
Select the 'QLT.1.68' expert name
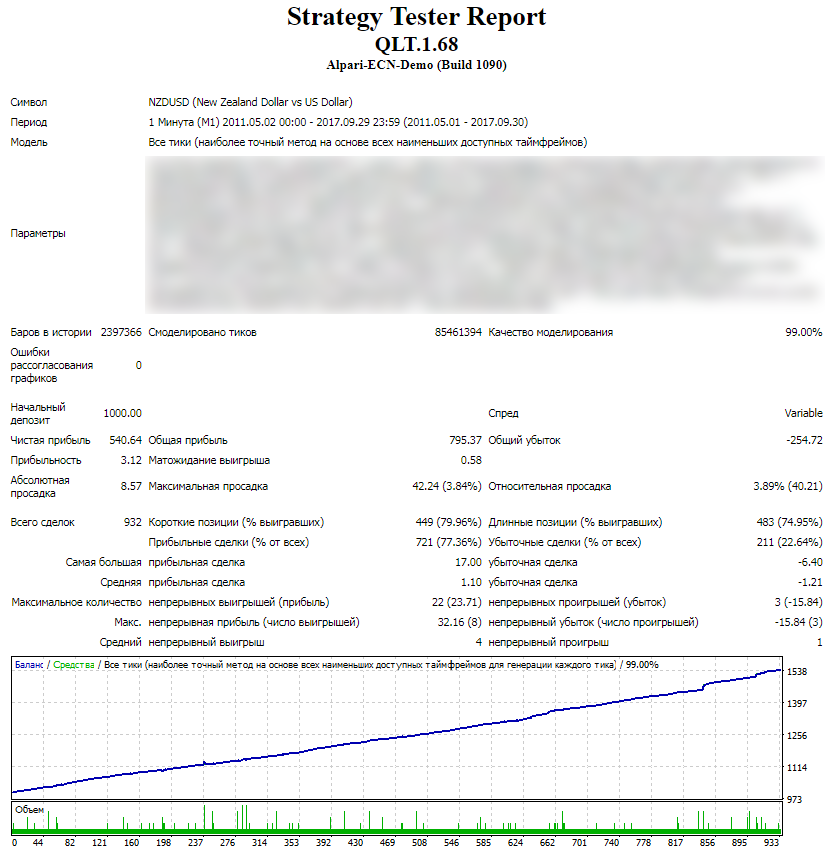pyautogui.click(x=416, y=44)
